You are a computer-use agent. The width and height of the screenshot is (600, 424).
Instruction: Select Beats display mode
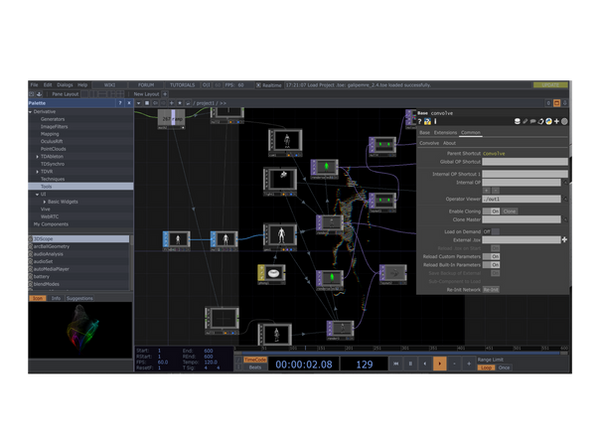[255, 367]
